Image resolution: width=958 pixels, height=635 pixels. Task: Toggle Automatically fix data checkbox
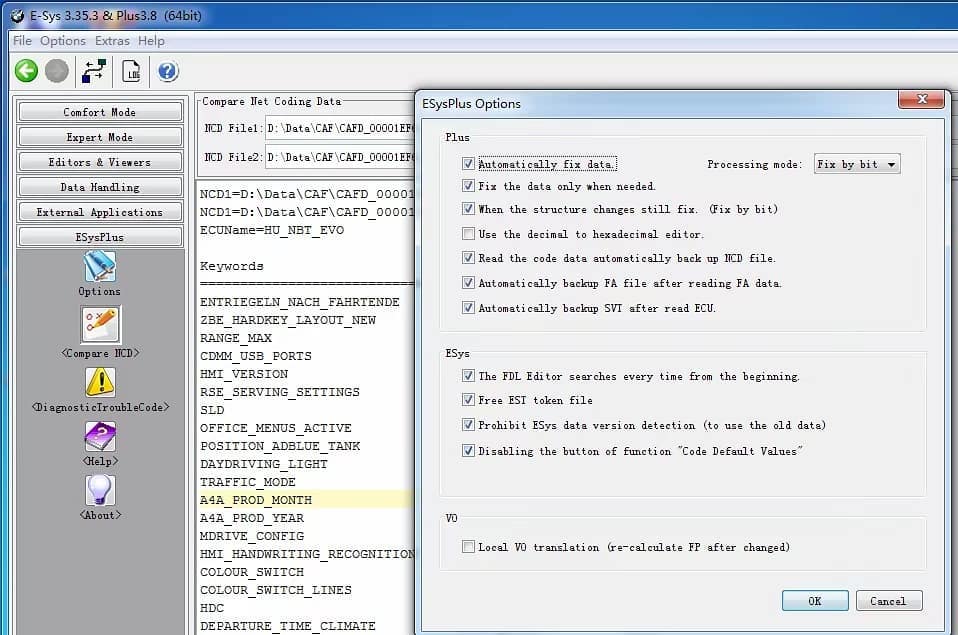coord(468,163)
